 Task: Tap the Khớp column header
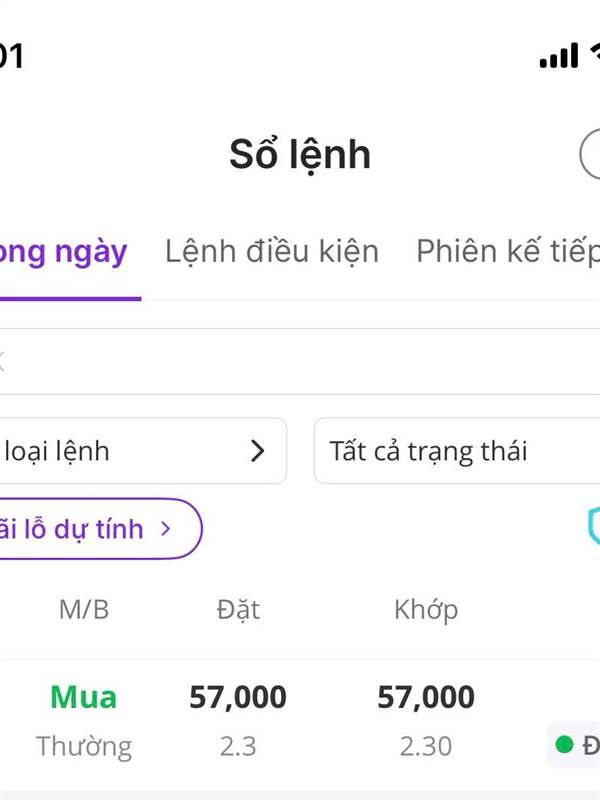tap(426, 609)
